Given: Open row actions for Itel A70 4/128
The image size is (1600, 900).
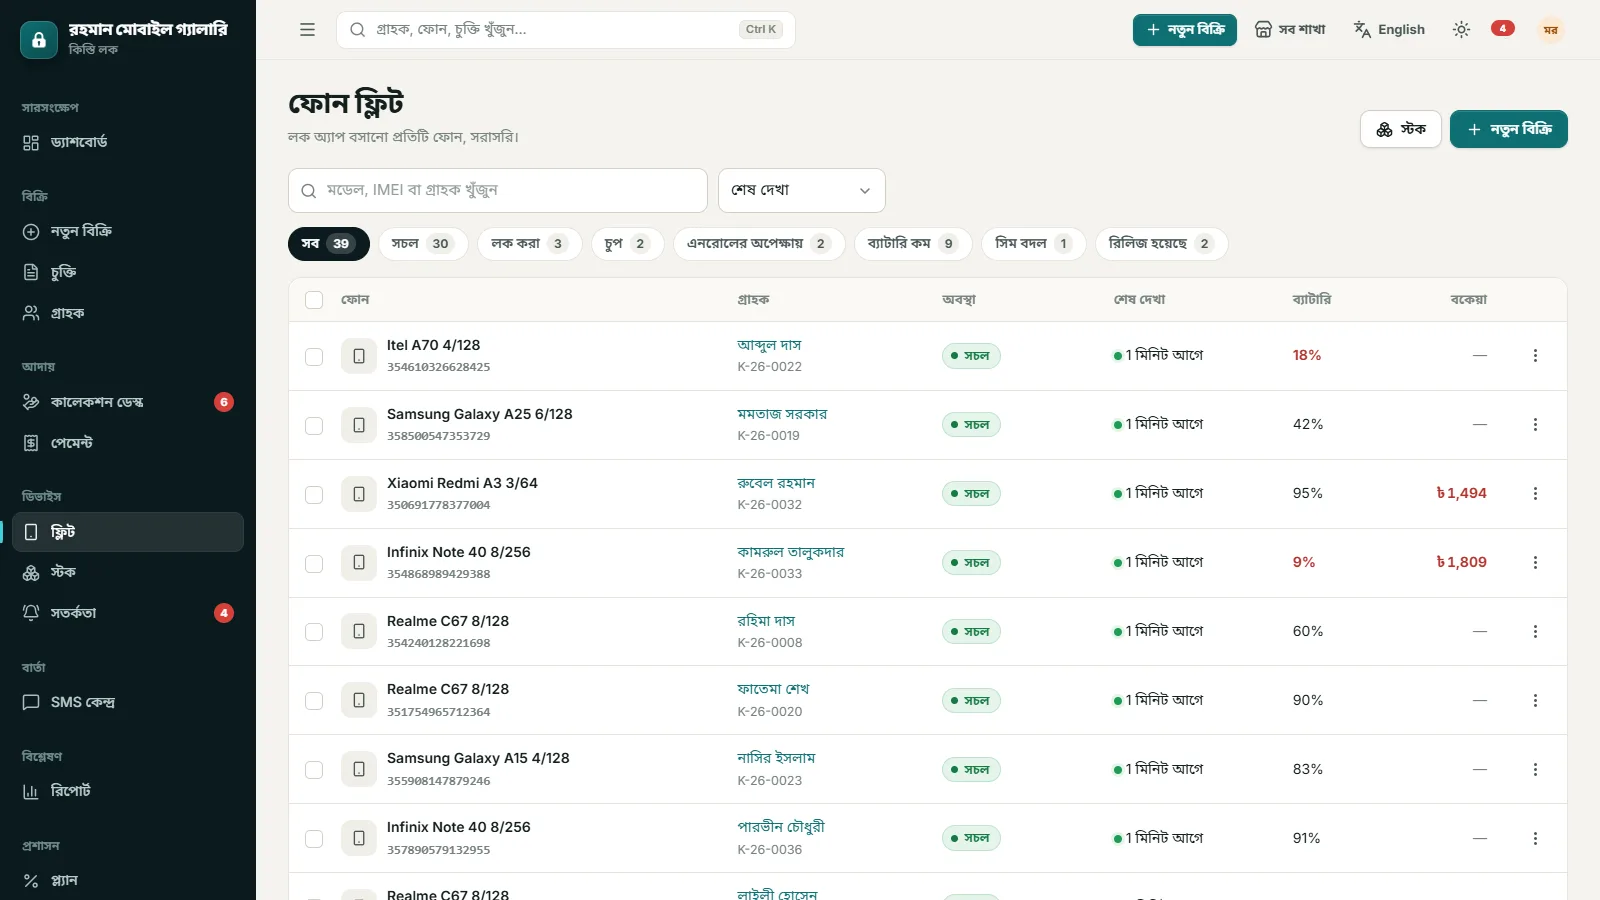Looking at the screenshot, I should click(1535, 356).
